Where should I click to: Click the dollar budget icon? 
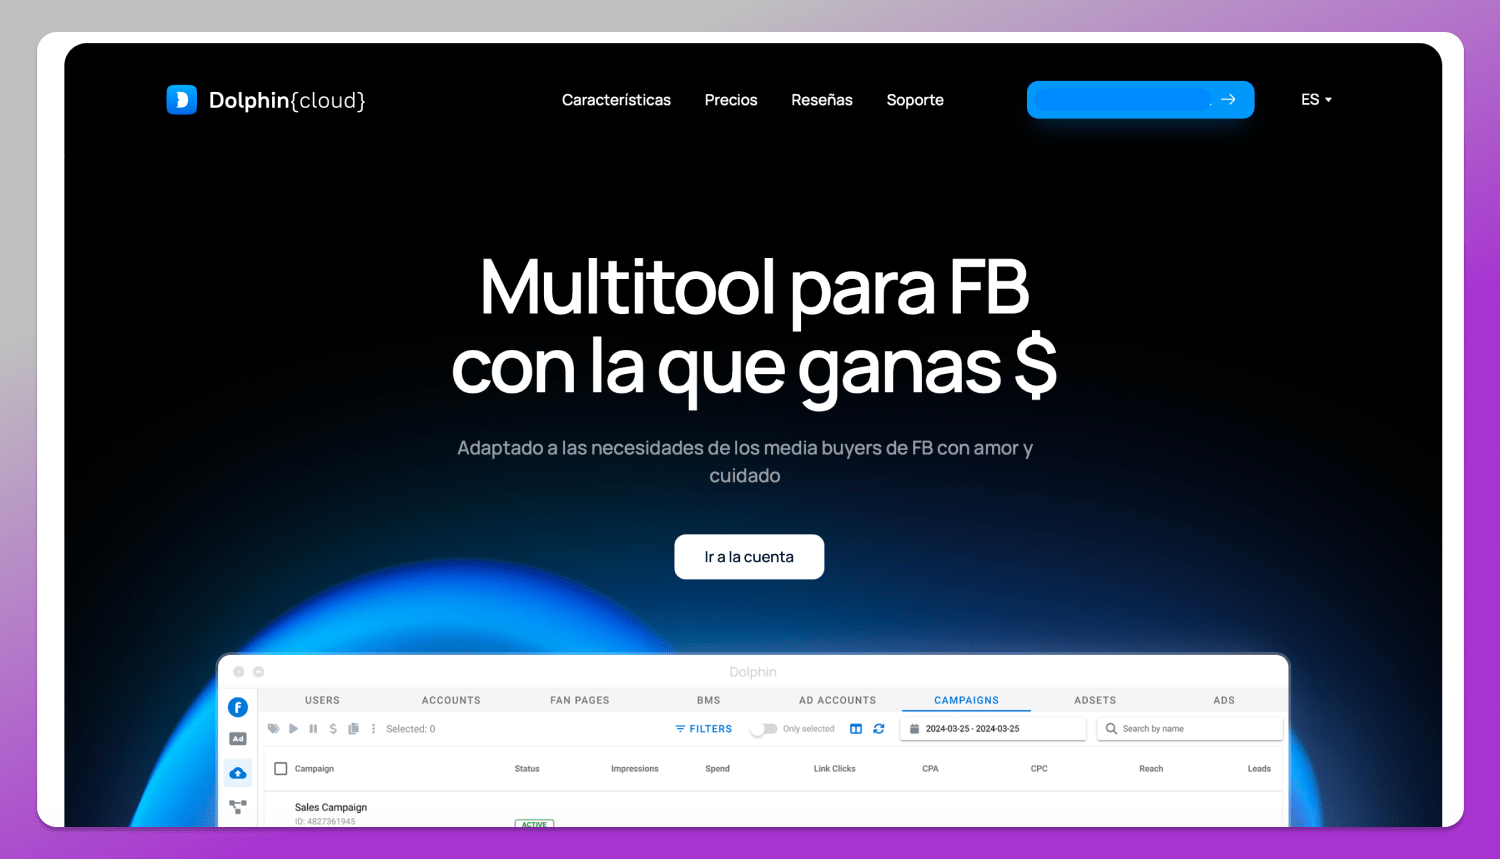[x=333, y=729]
